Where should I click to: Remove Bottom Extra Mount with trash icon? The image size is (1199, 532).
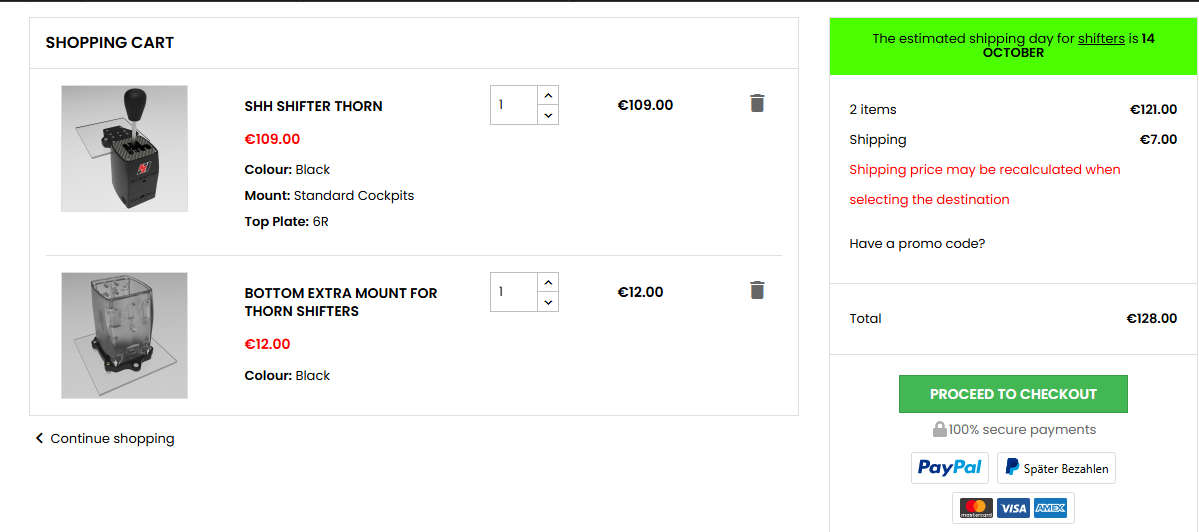click(x=757, y=290)
